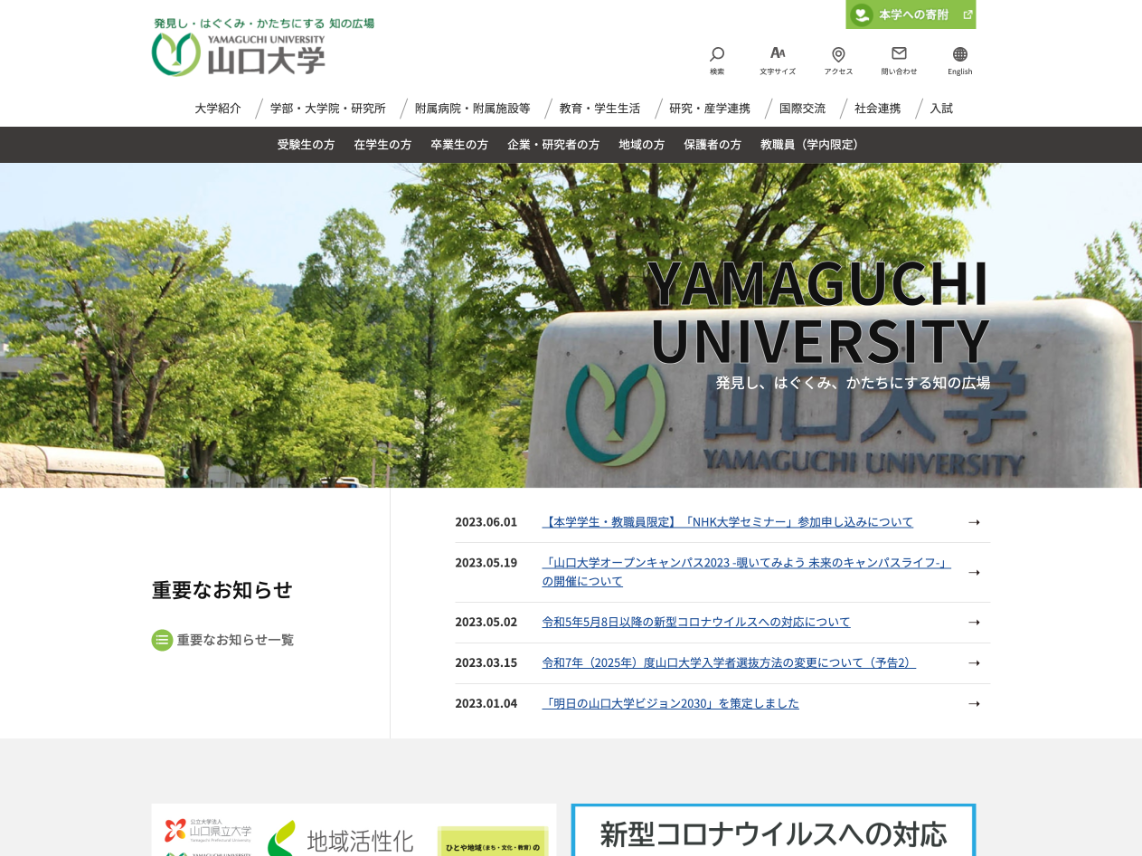Select 卒業生の方 in the dark bar
The height and width of the screenshot is (856, 1142).
460,145
